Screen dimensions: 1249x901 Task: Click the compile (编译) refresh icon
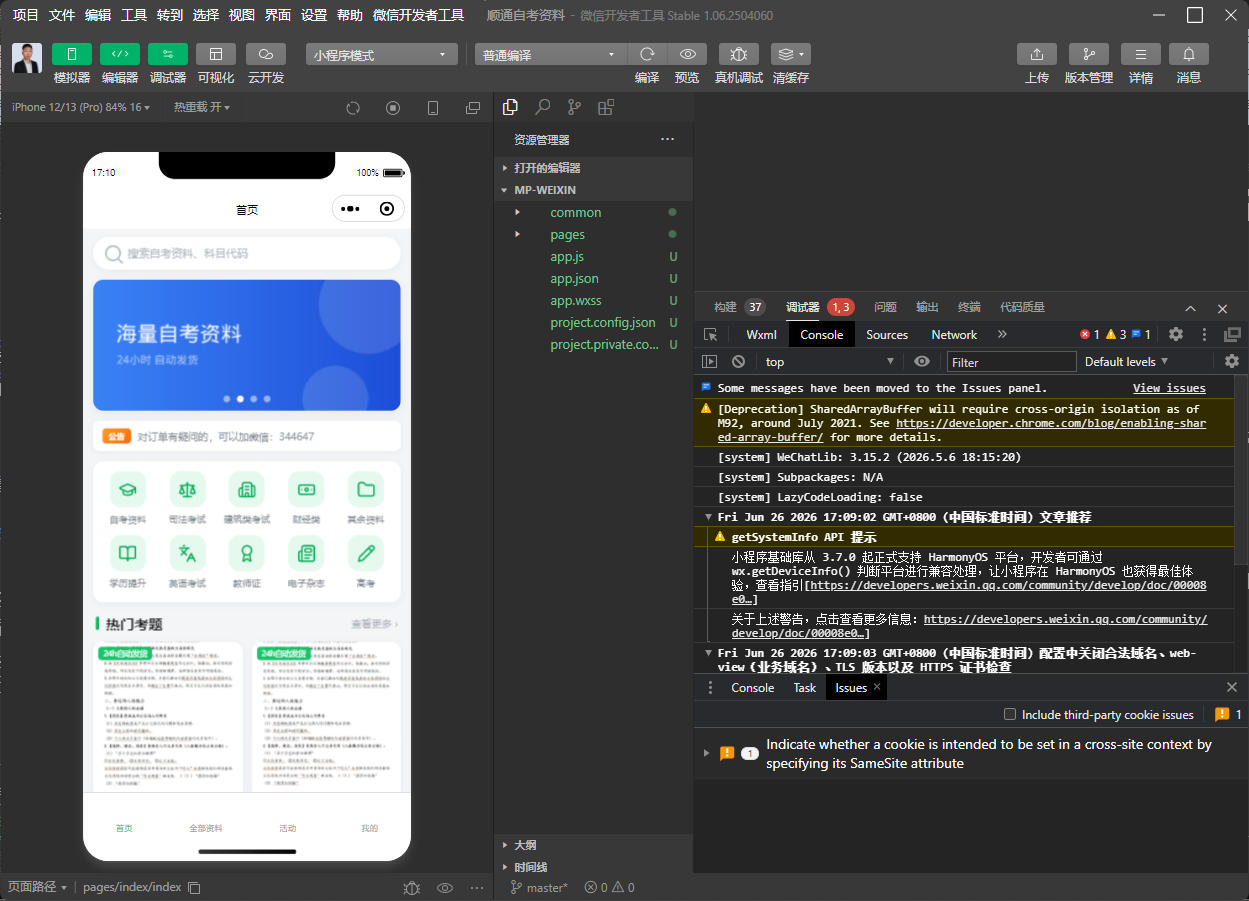(647, 54)
